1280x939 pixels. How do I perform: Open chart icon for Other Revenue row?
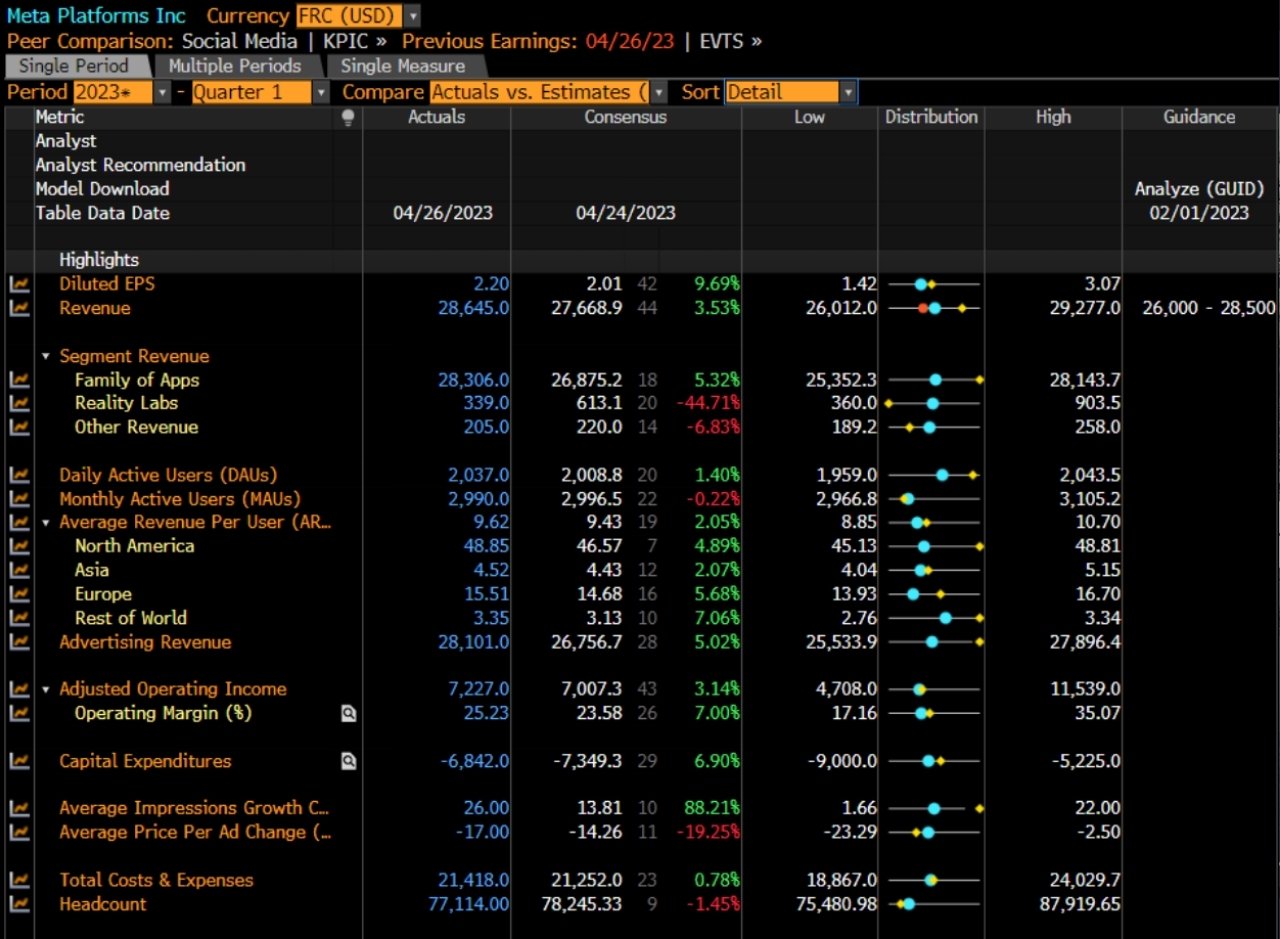[x=19, y=427]
